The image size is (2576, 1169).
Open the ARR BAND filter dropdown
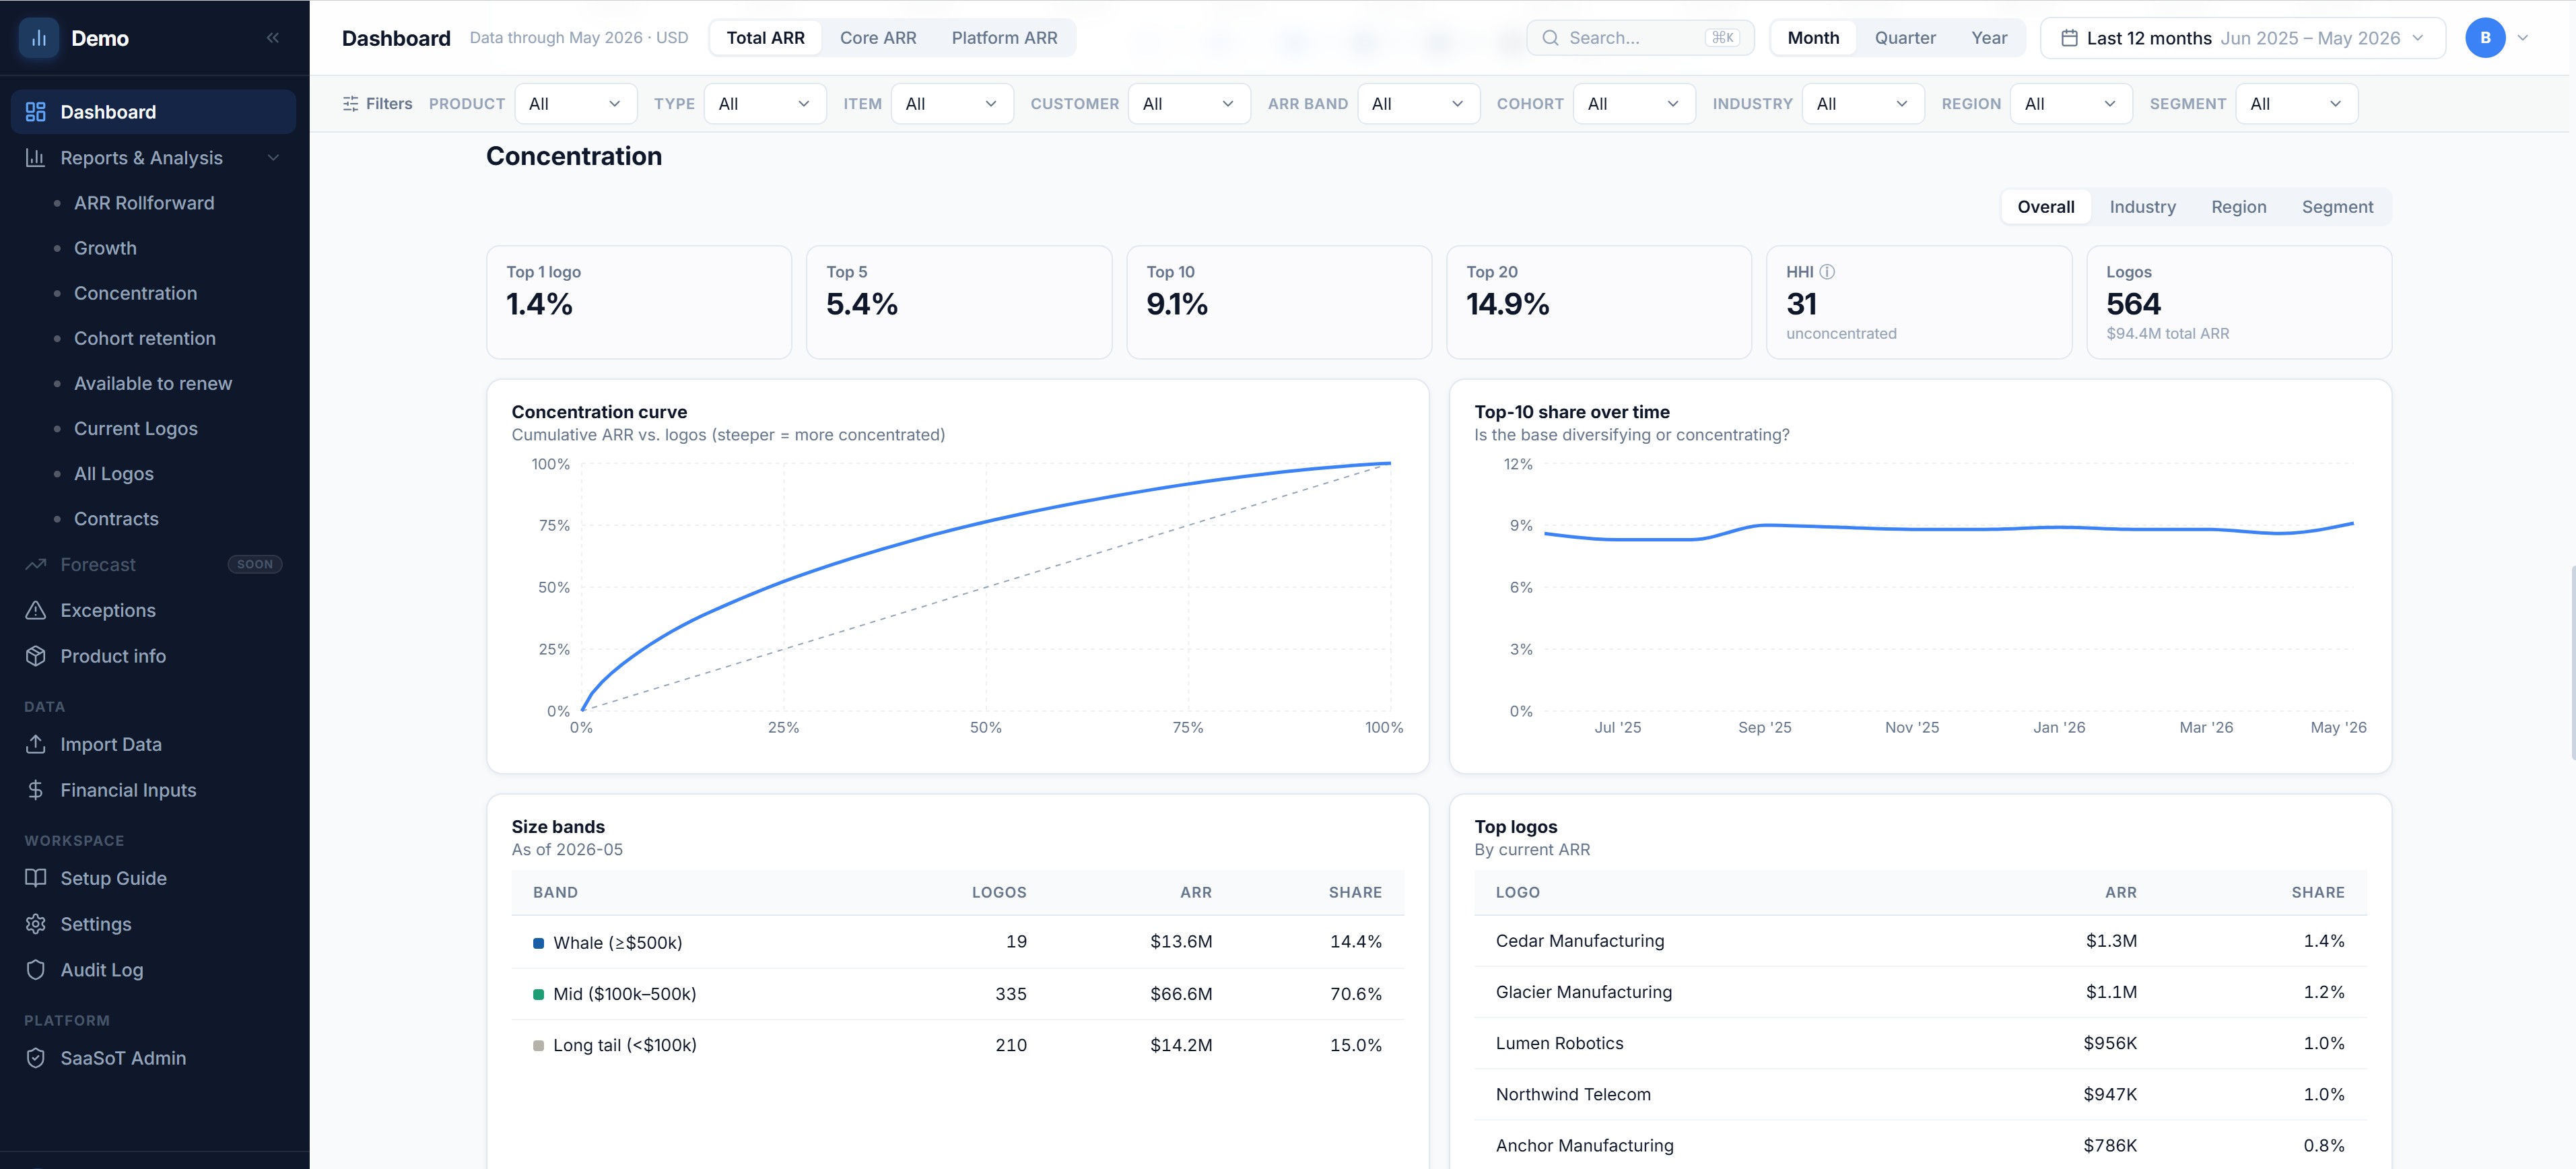pyautogui.click(x=1418, y=104)
